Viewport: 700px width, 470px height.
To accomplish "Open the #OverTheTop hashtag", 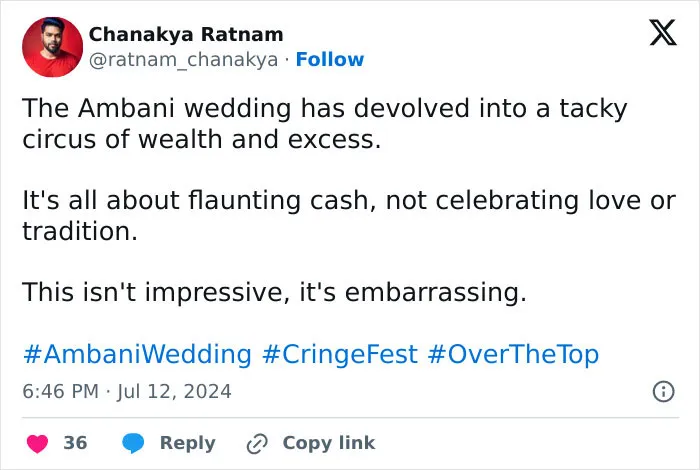I will click(513, 354).
